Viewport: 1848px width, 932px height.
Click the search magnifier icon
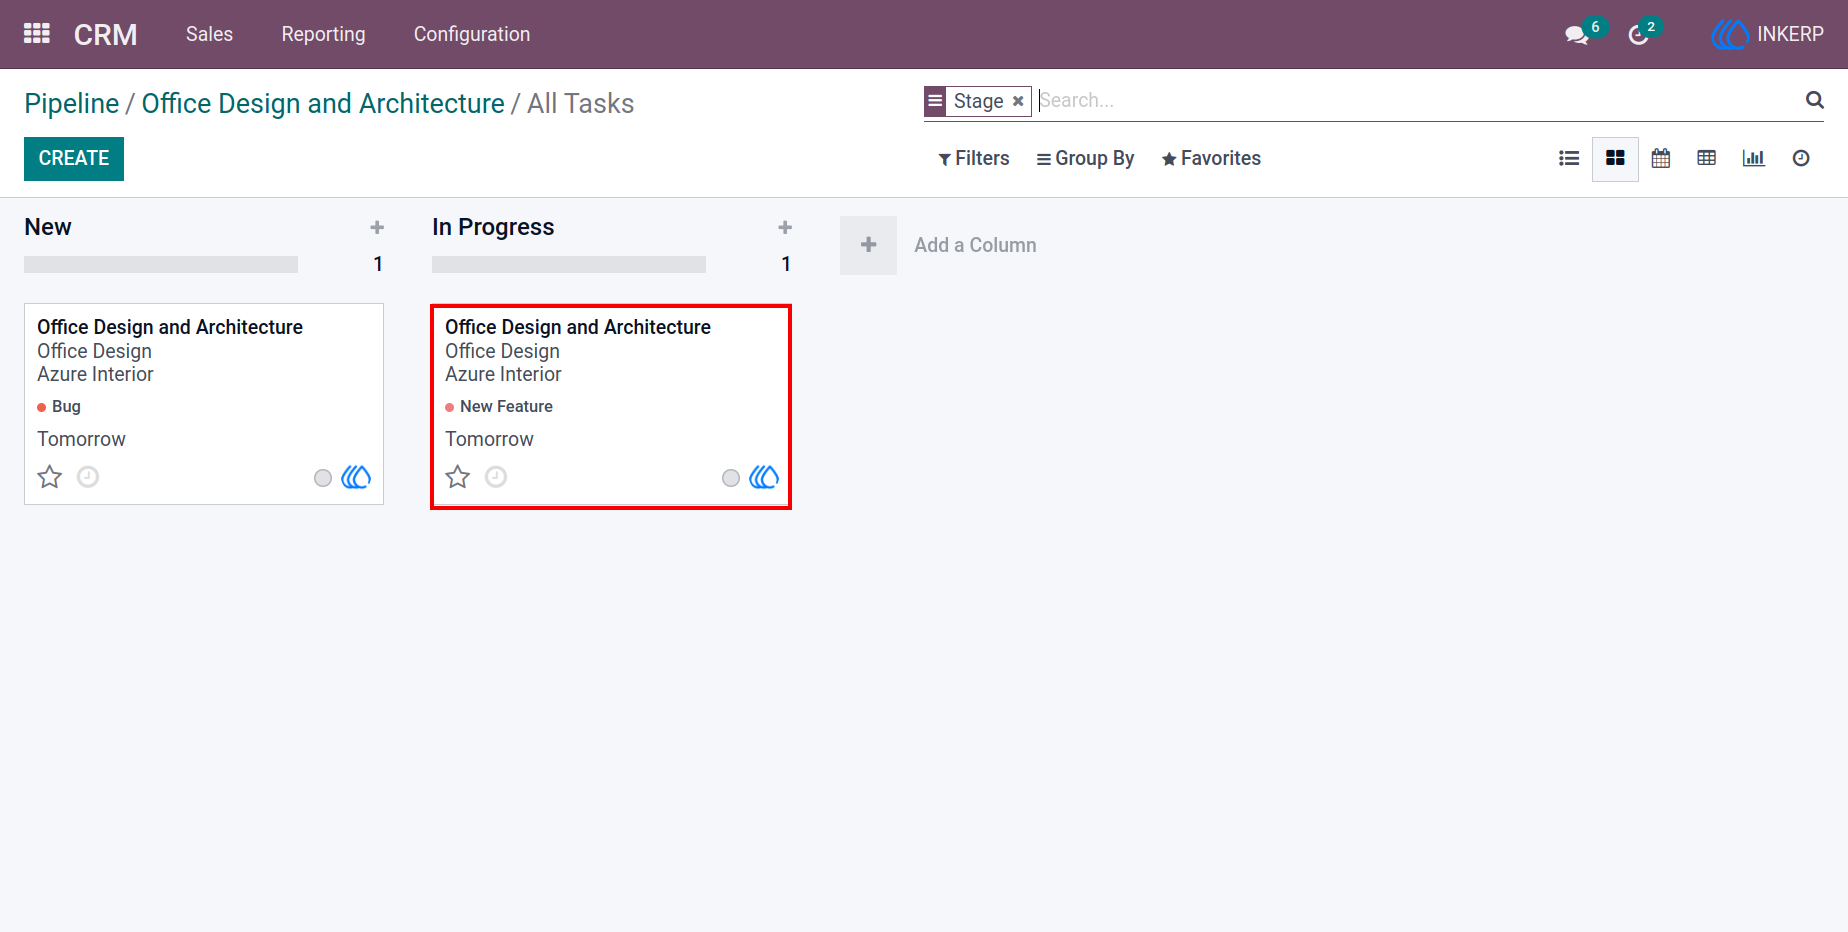point(1814,100)
